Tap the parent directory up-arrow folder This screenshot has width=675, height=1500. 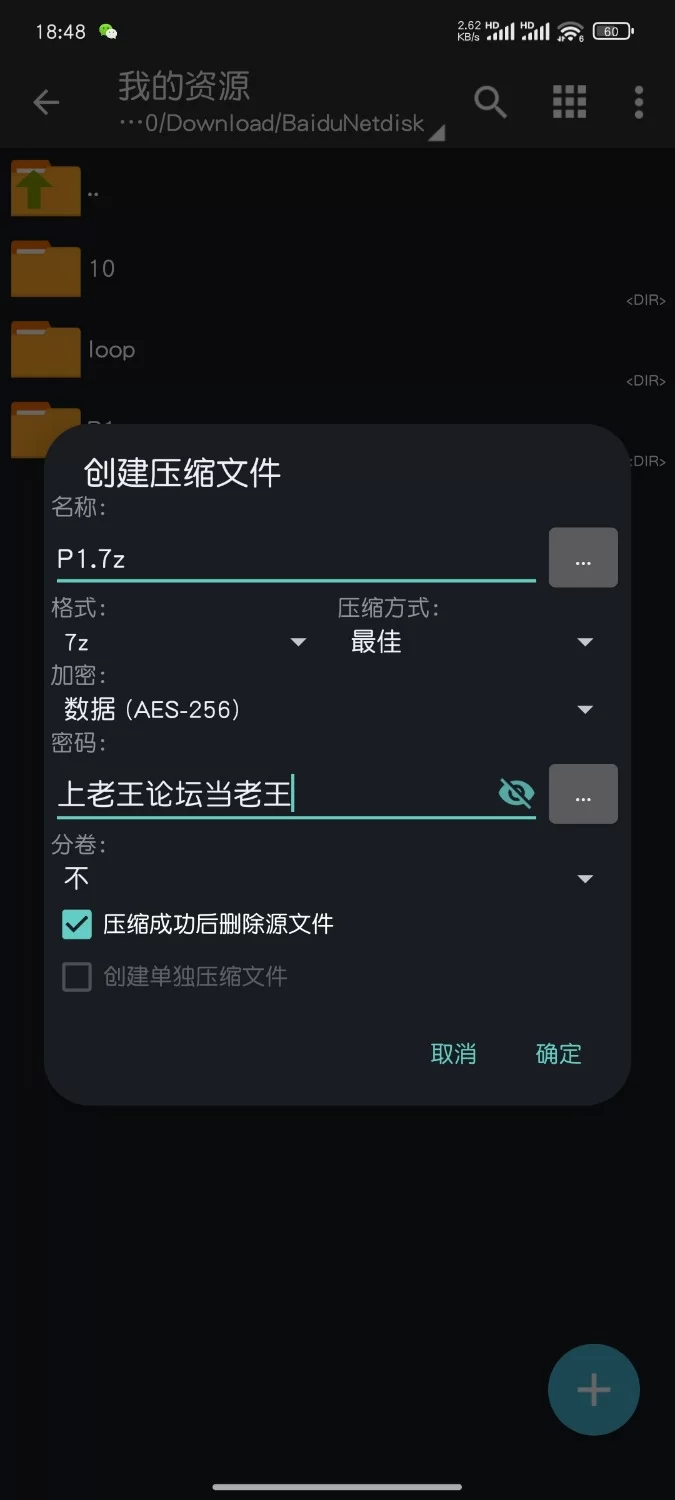click(x=46, y=190)
